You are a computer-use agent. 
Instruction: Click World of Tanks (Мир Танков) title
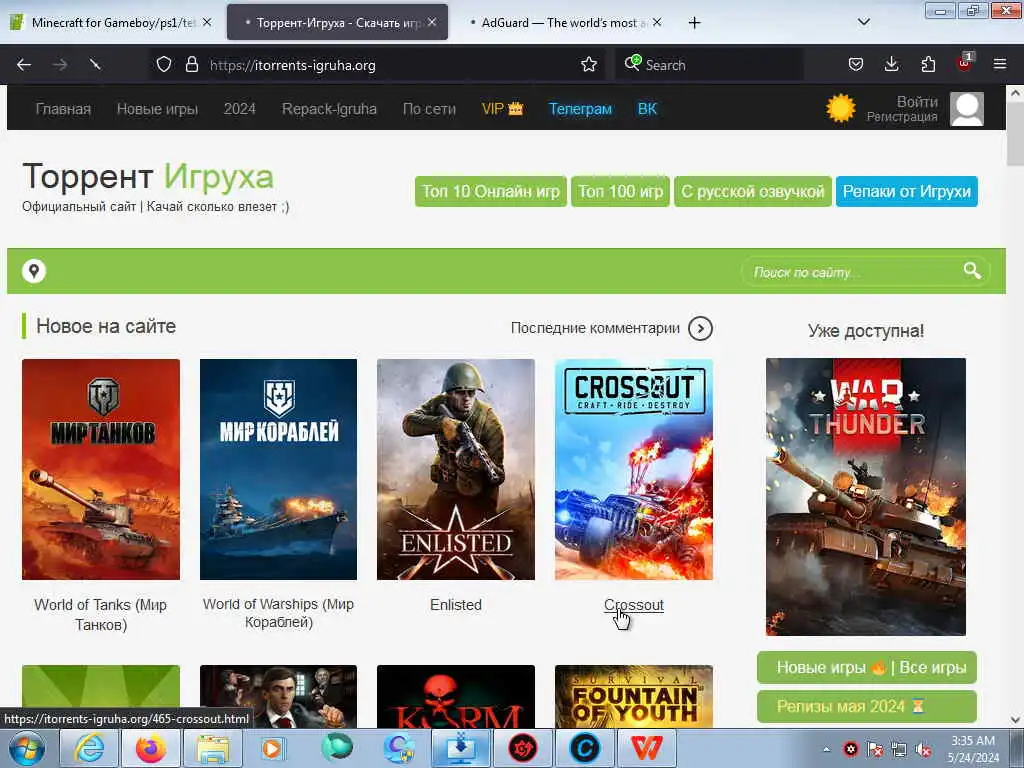pyautogui.click(x=101, y=615)
